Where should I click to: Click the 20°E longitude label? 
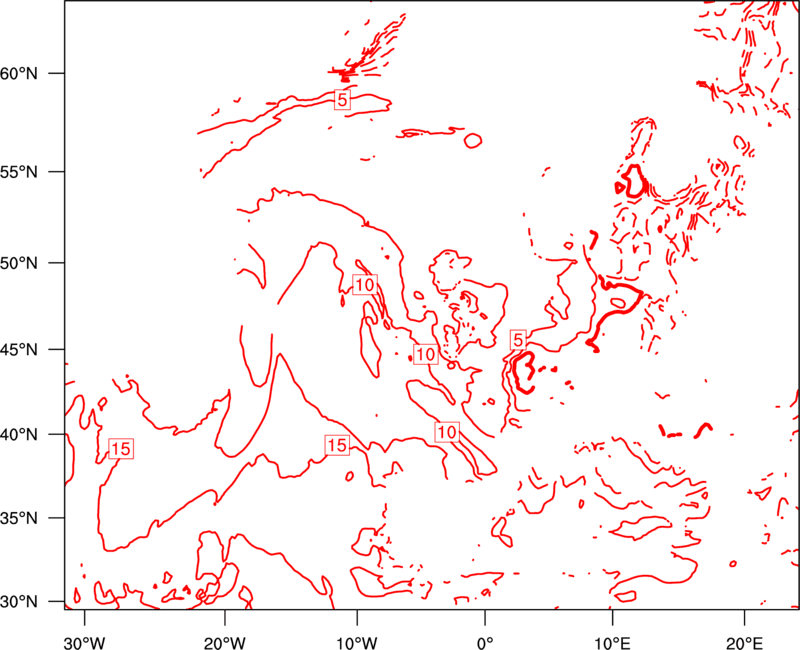[744, 643]
